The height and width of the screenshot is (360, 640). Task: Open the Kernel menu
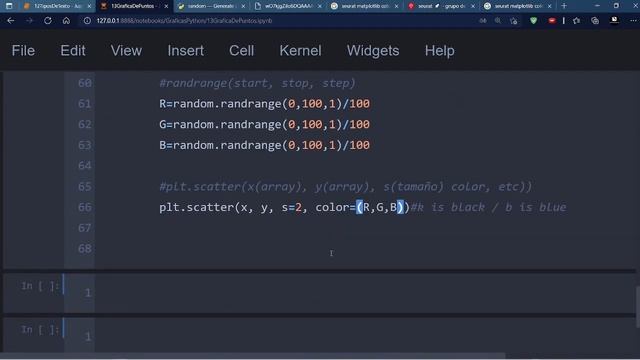(300, 51)
